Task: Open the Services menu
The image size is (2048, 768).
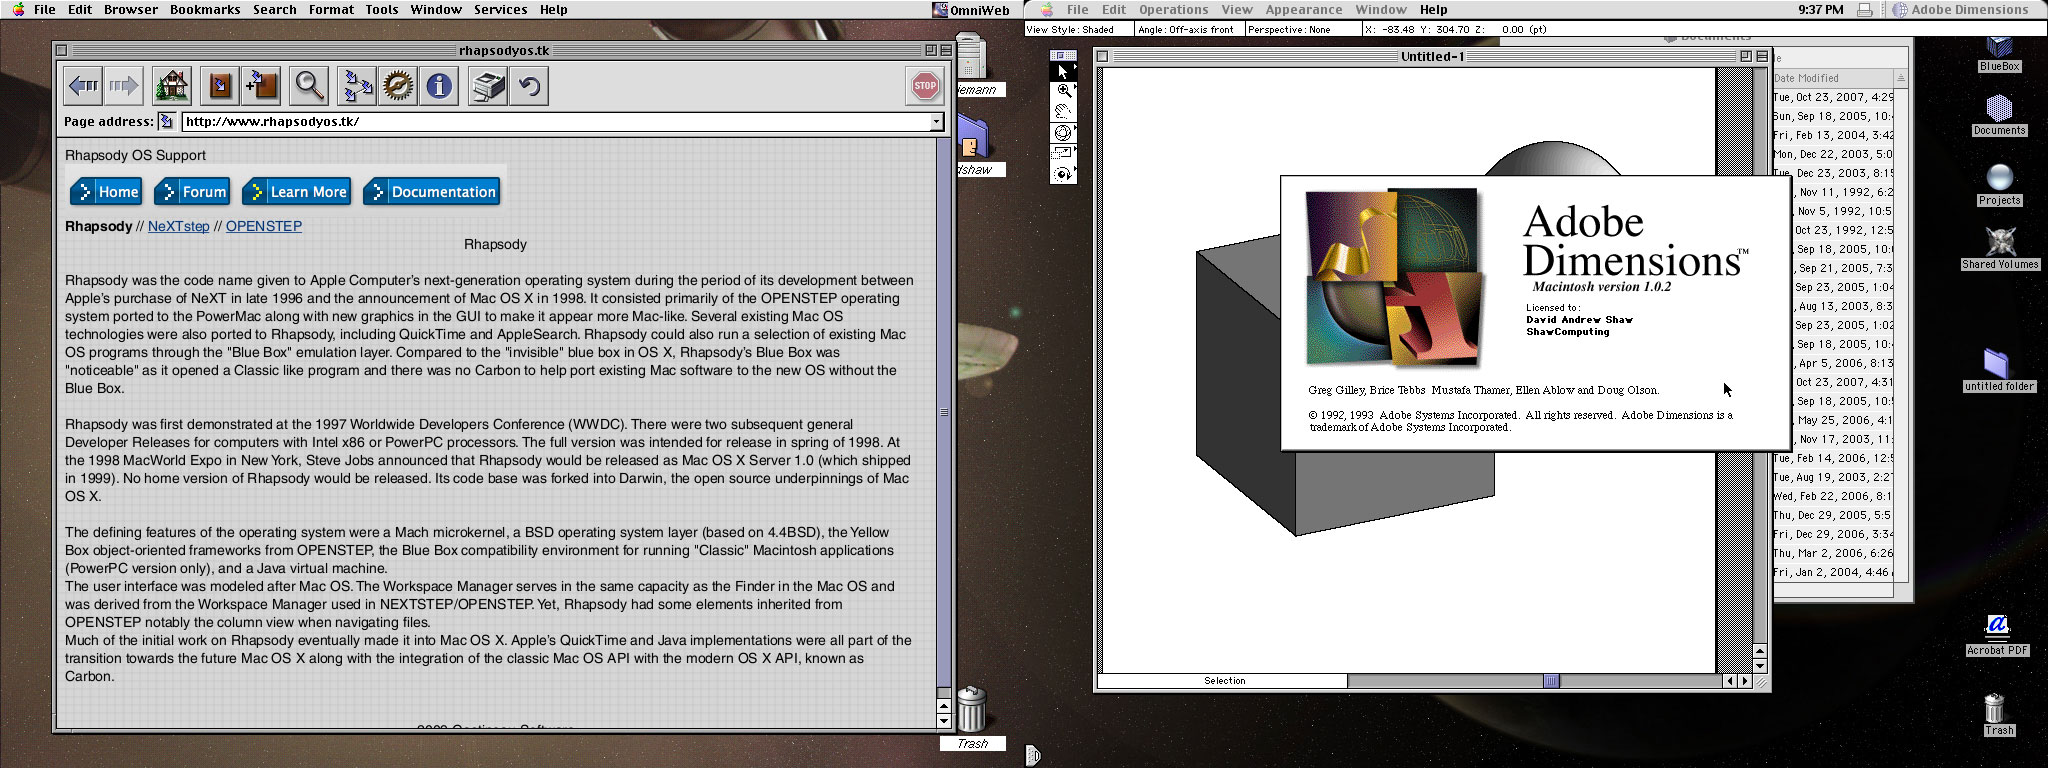Action: tap(500, 10)
